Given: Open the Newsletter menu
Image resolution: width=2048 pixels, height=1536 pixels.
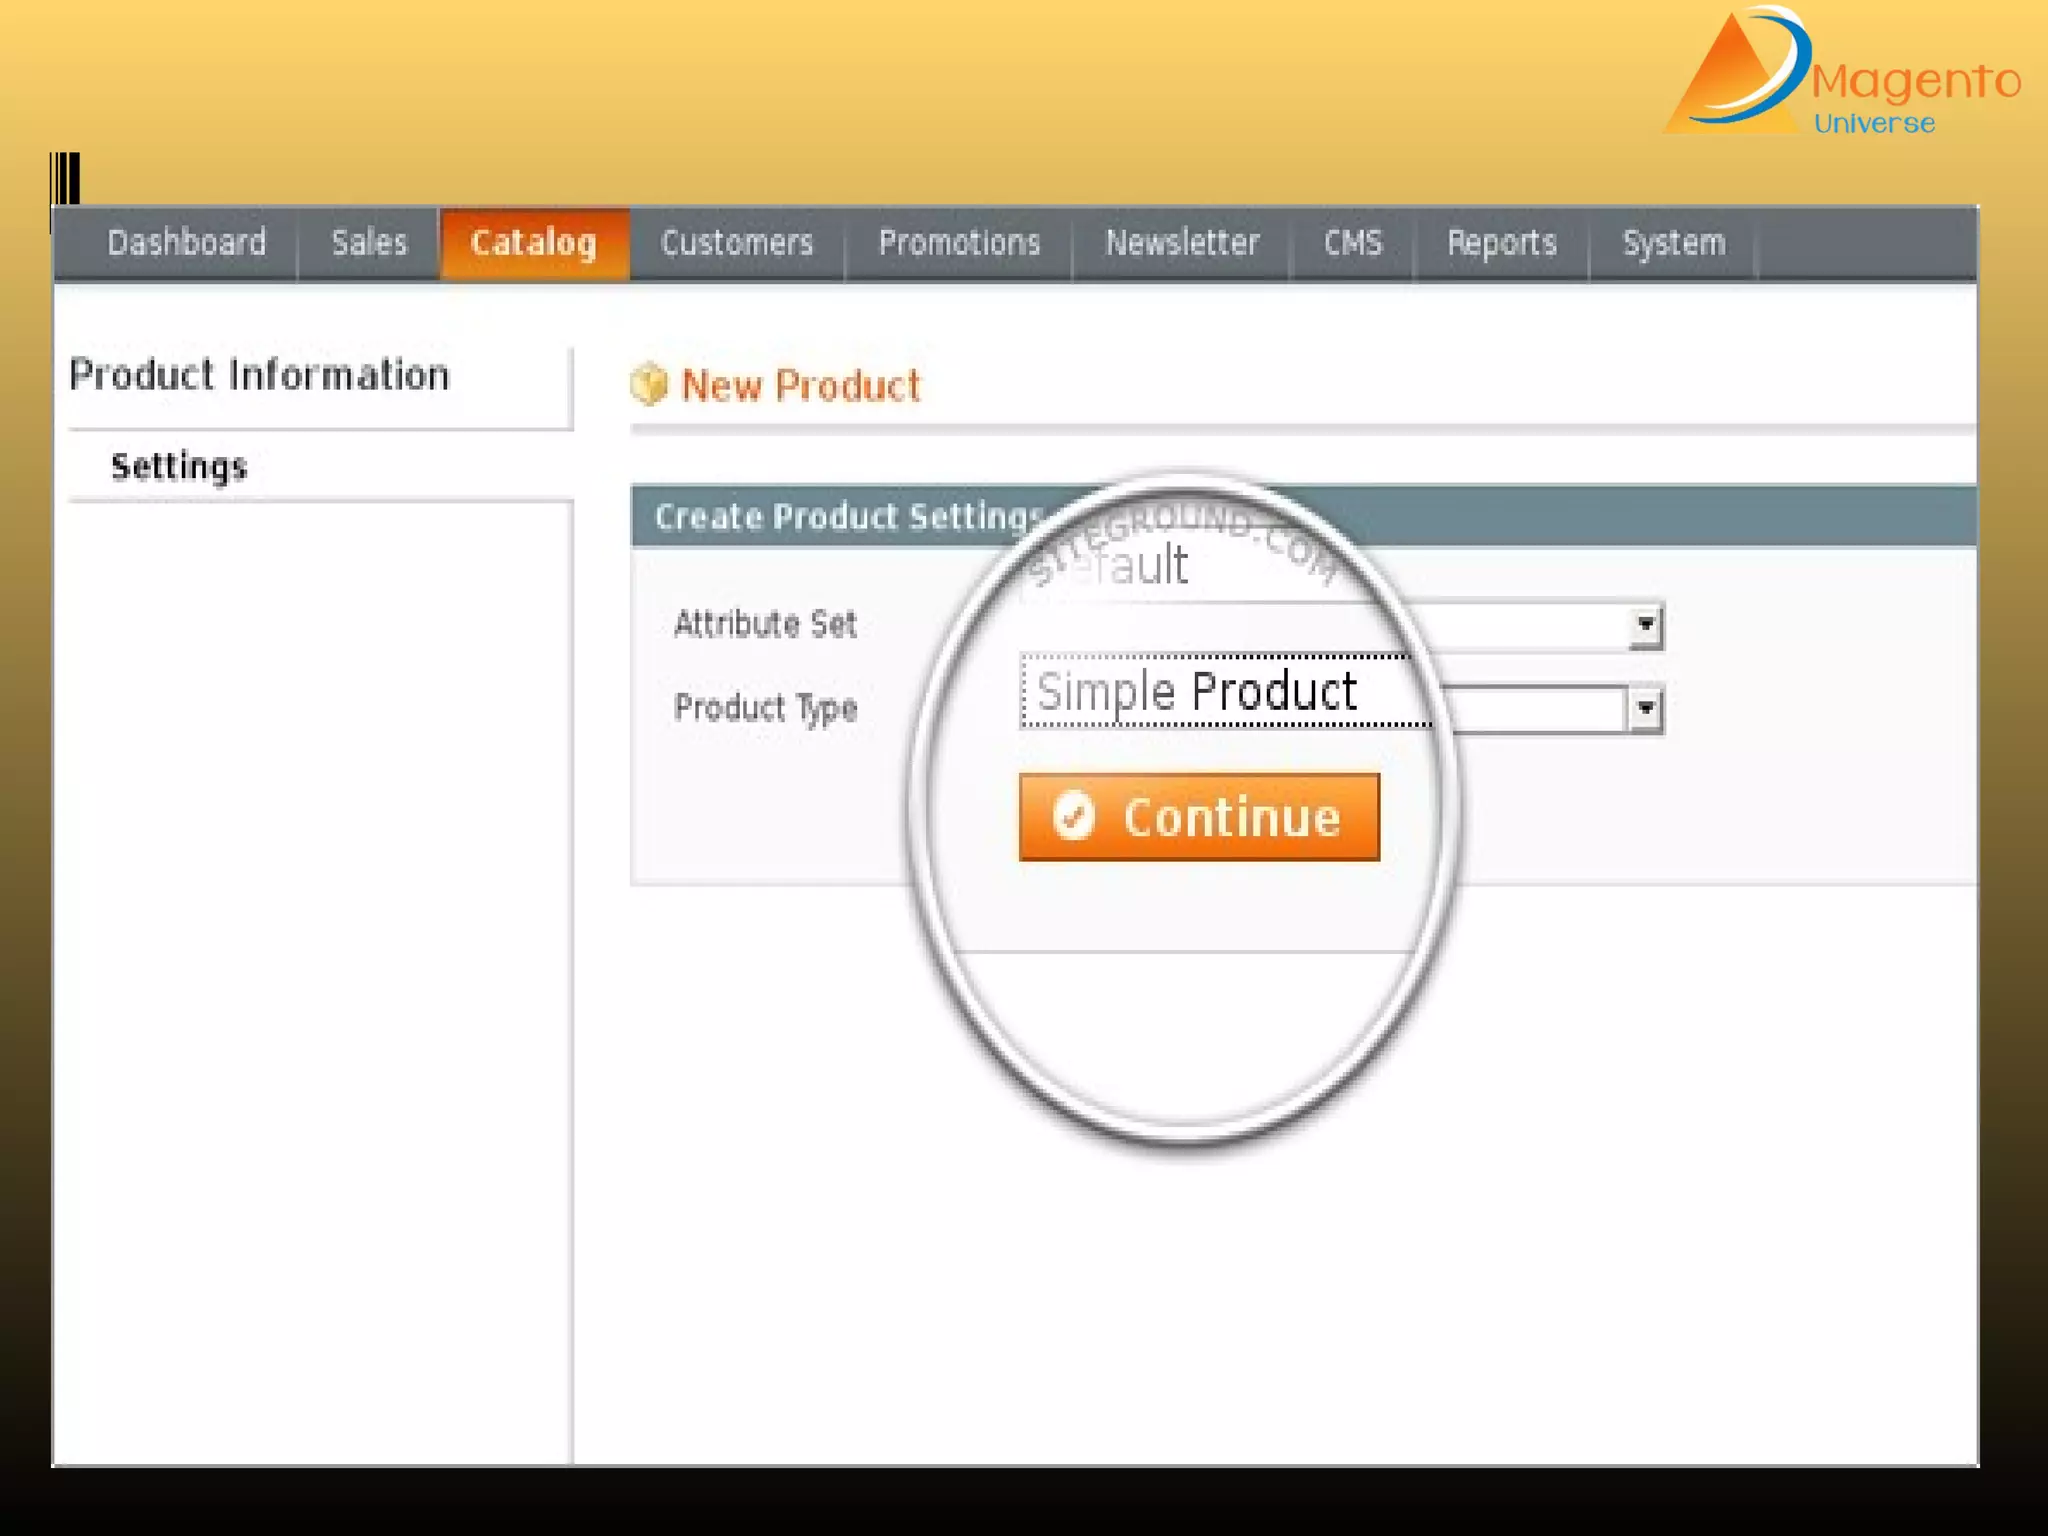Looking at the screenshot, I should (x=1182, y=243).
